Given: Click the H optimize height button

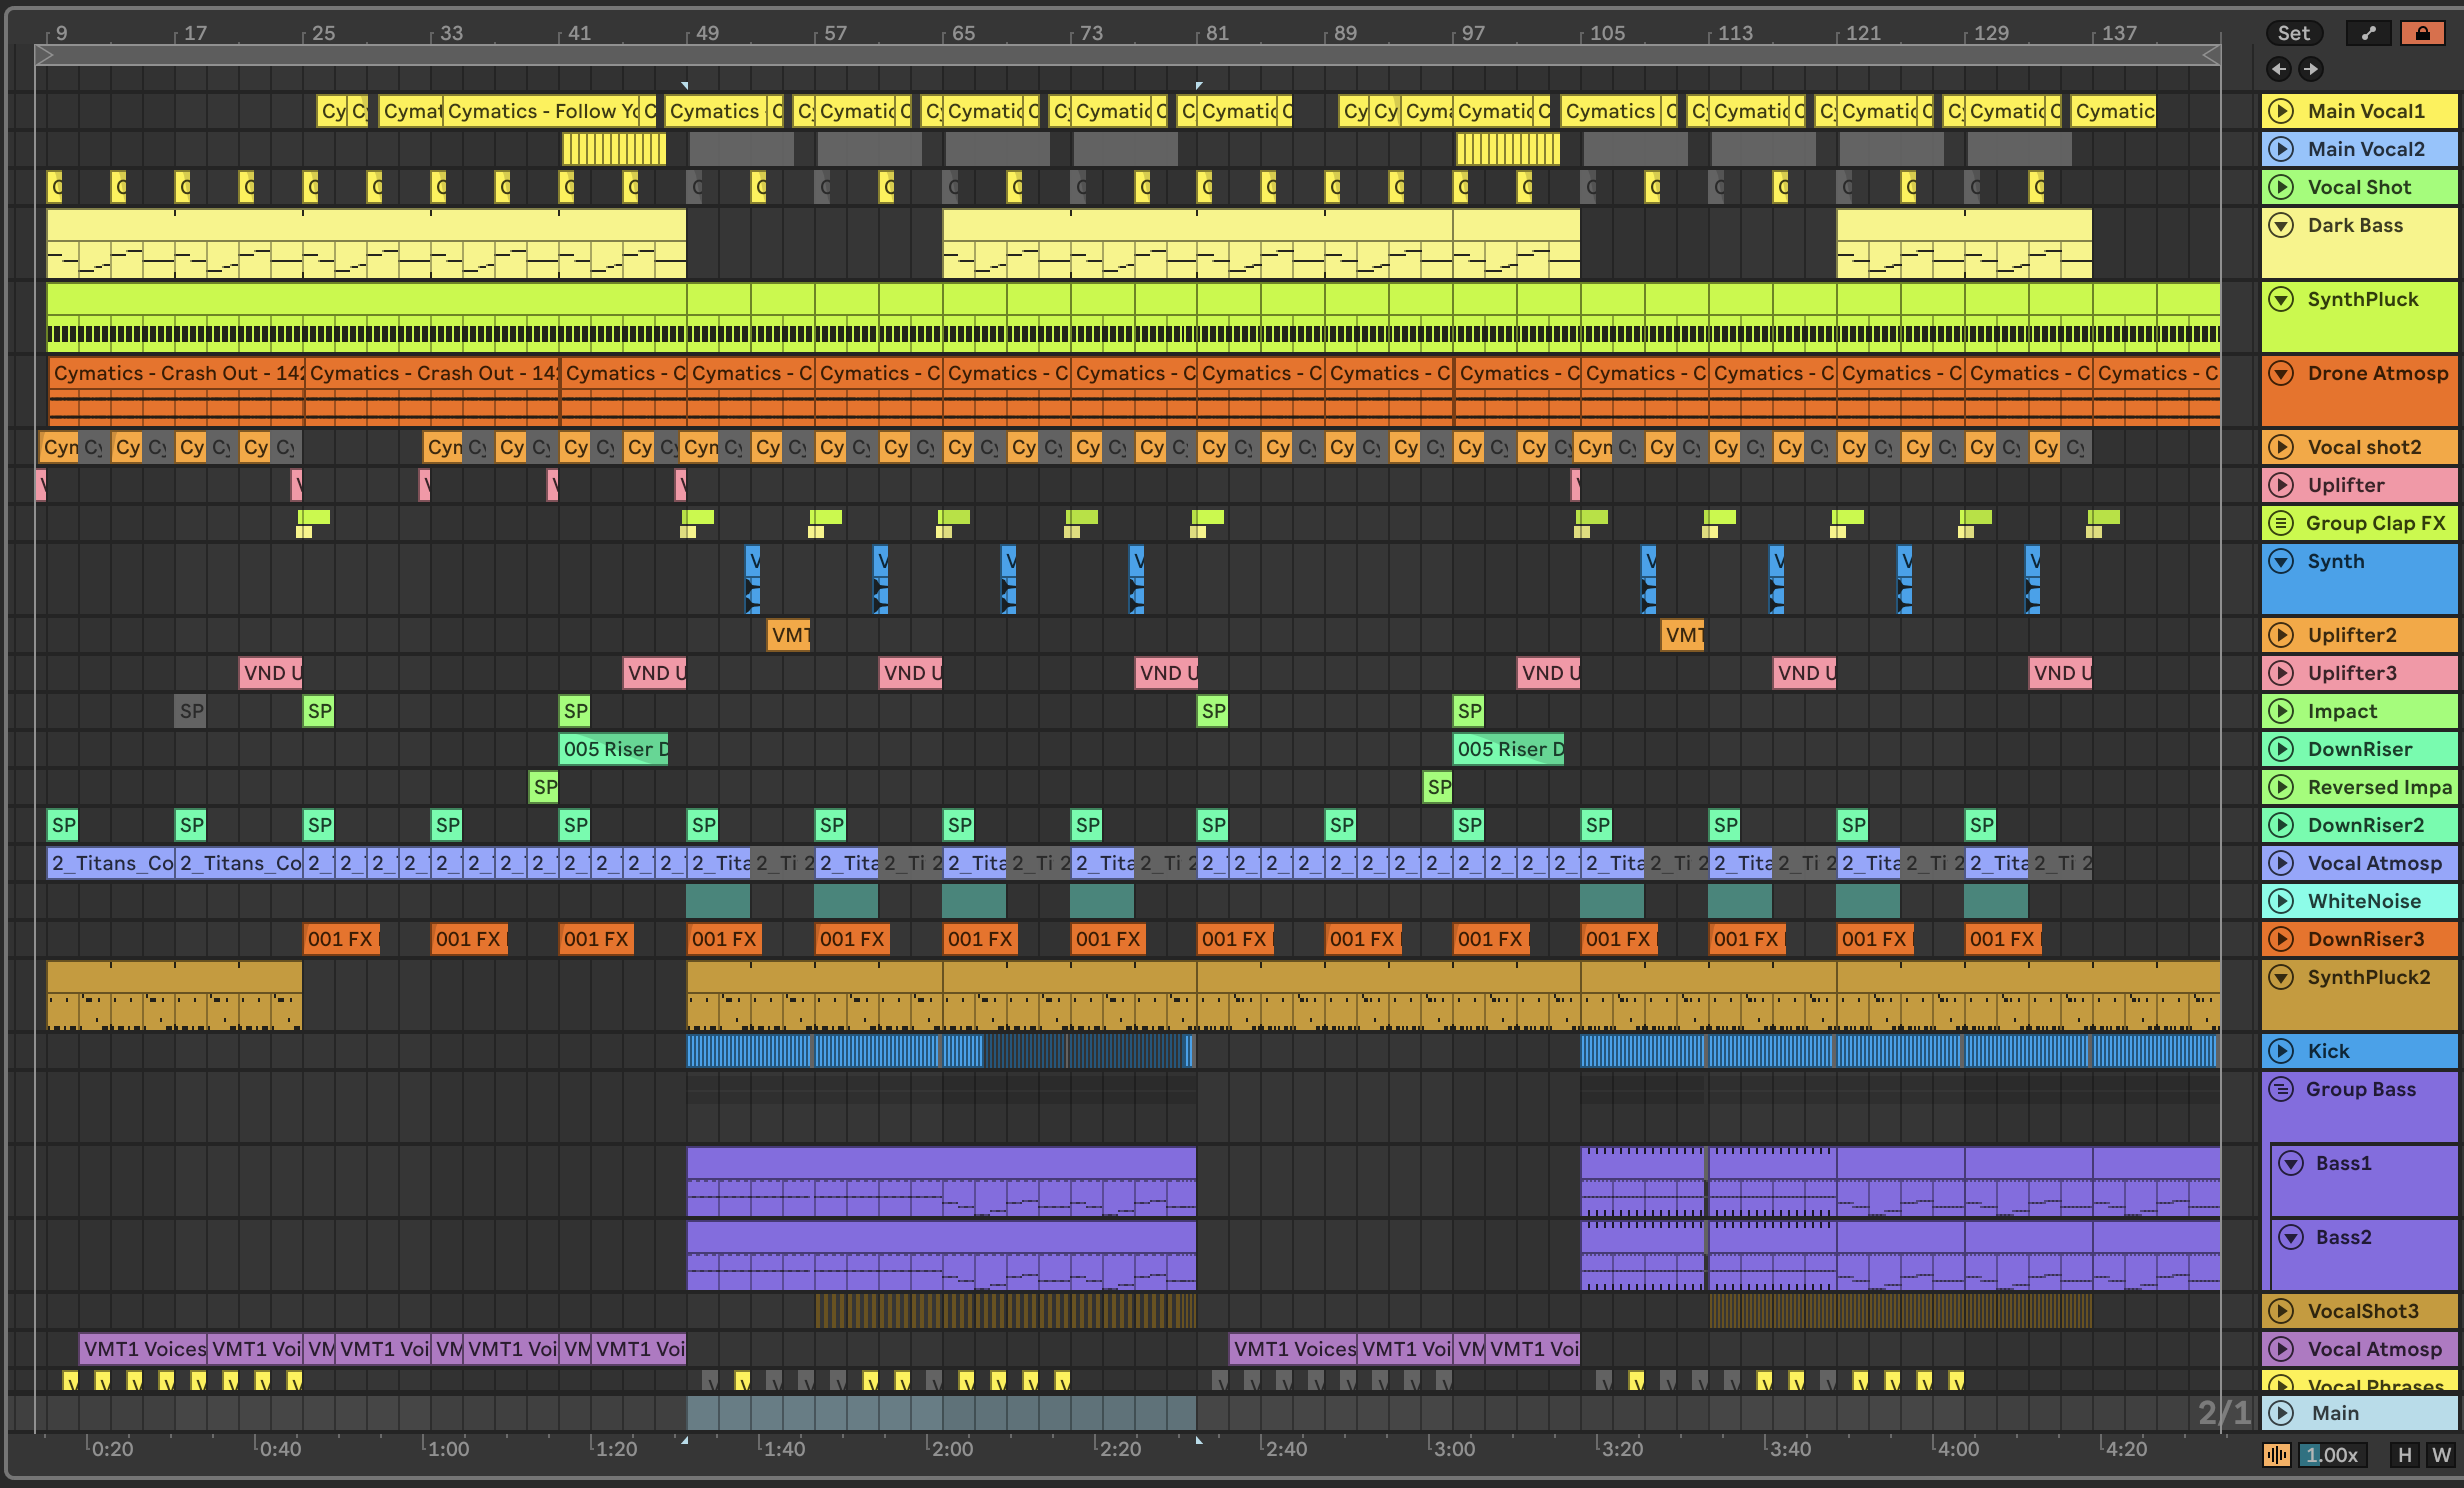Looking at the screenshot, I should click(x=2405, y=1455).
